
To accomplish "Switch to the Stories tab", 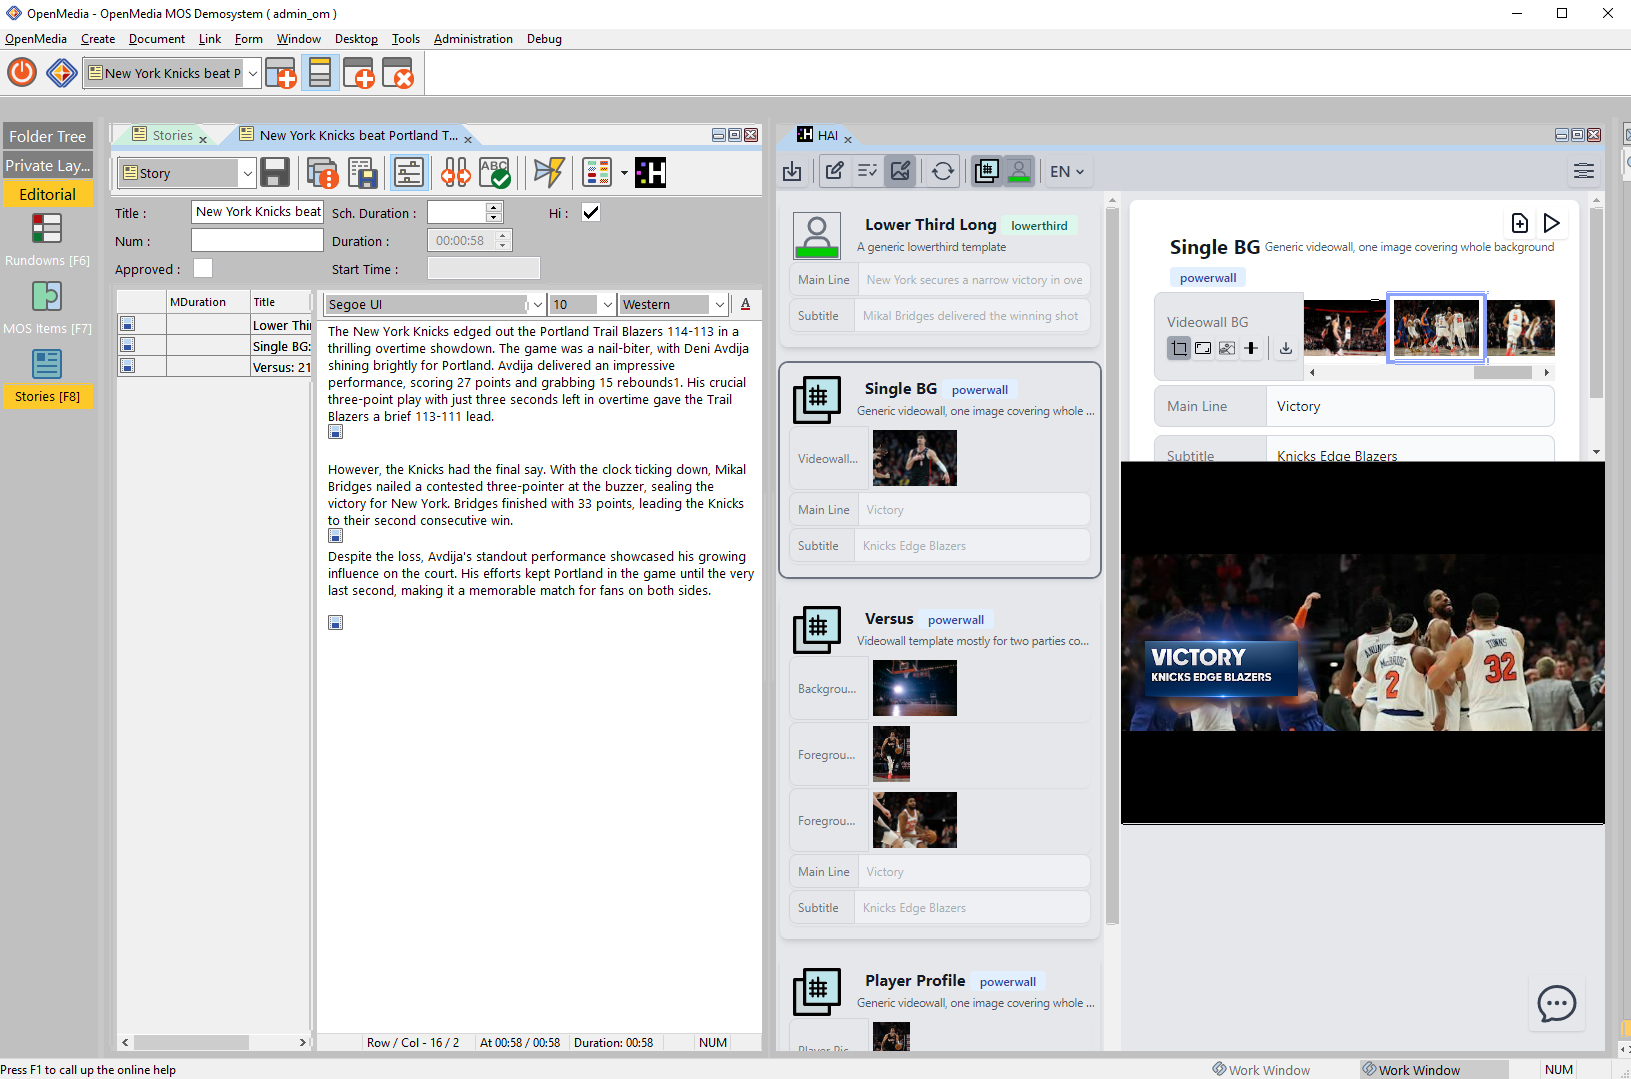I will coord(172,135).
